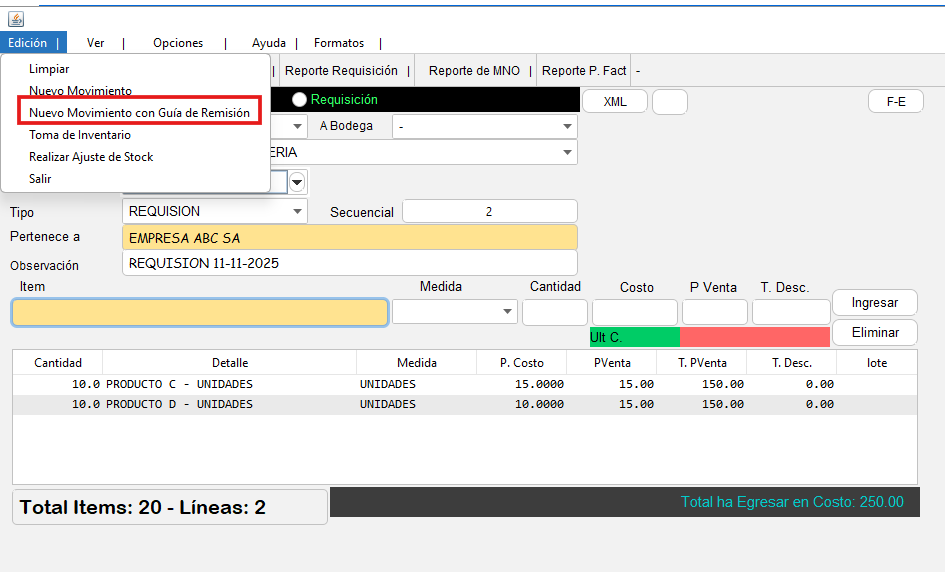Click the yellow Item input field
The width and height of the screenshot is (945, 572).
tap(200, 313)
